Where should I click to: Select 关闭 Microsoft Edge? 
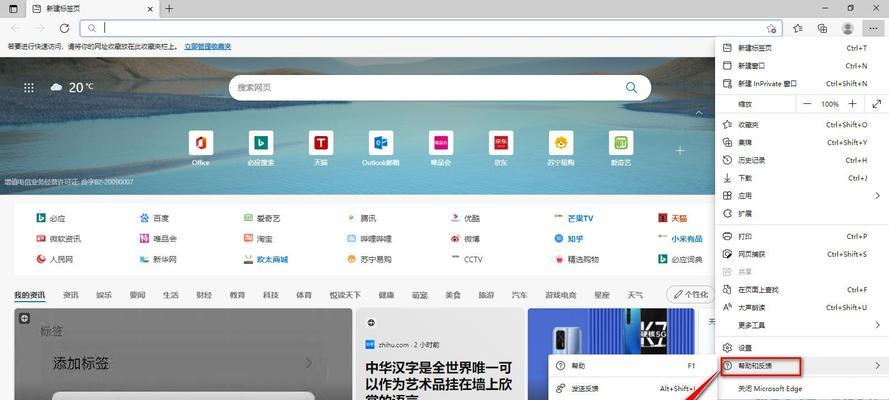pos(802,389)
